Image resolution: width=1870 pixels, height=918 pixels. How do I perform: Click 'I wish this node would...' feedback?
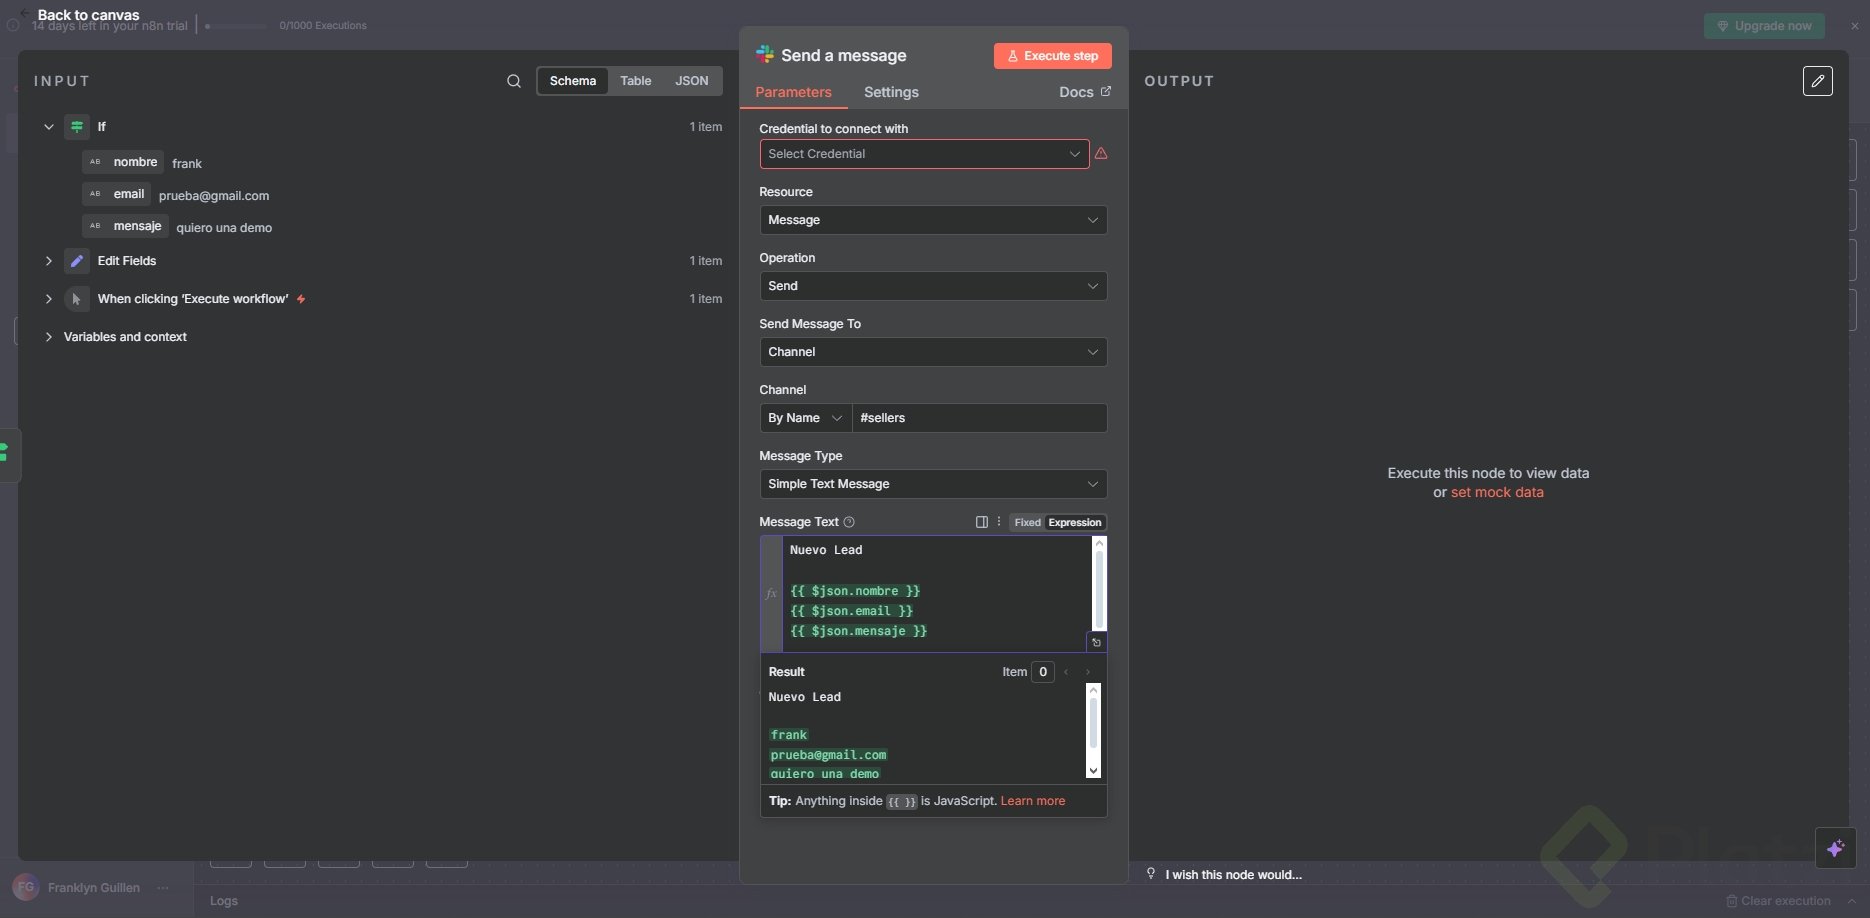(1233, 875)
